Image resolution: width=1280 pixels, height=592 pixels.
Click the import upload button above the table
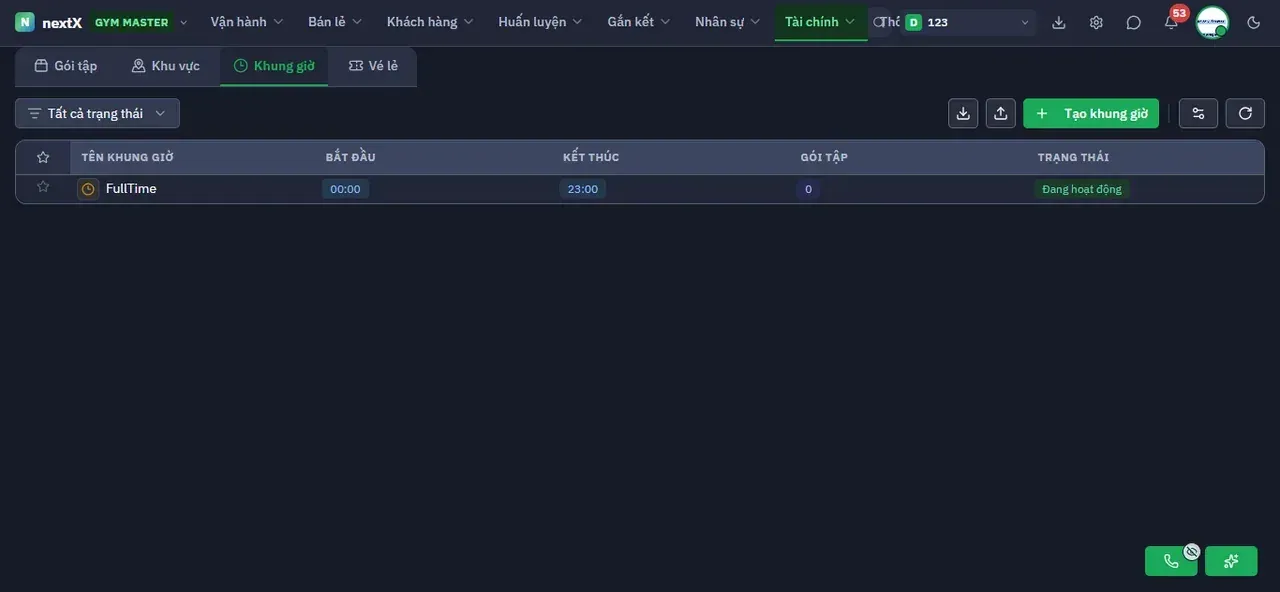[x=1001, y=113]
